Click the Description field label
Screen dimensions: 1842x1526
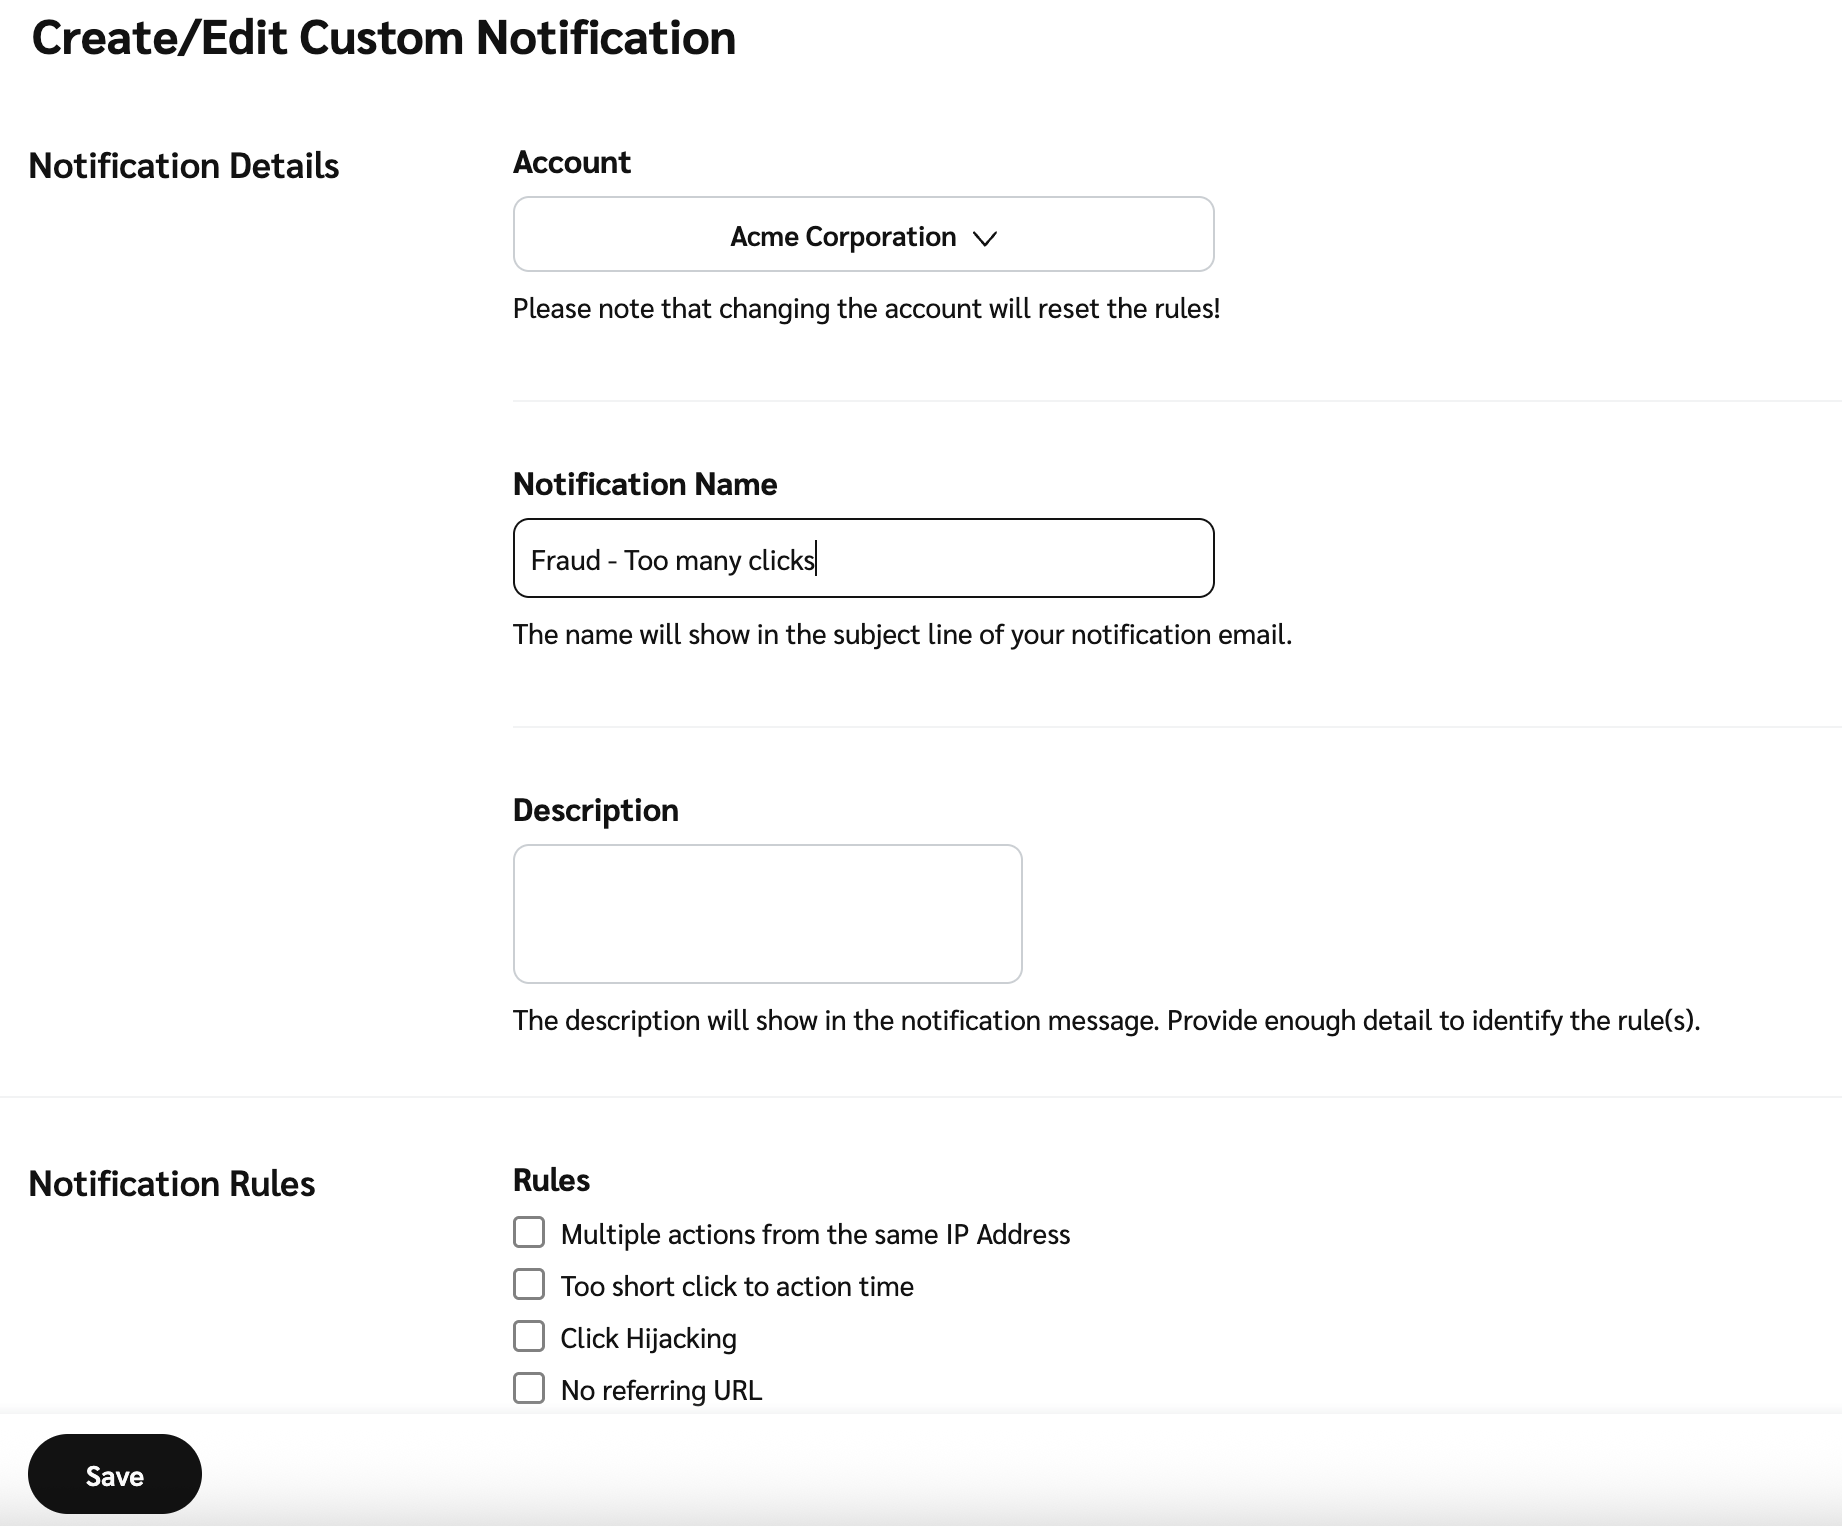coord(595,810)
